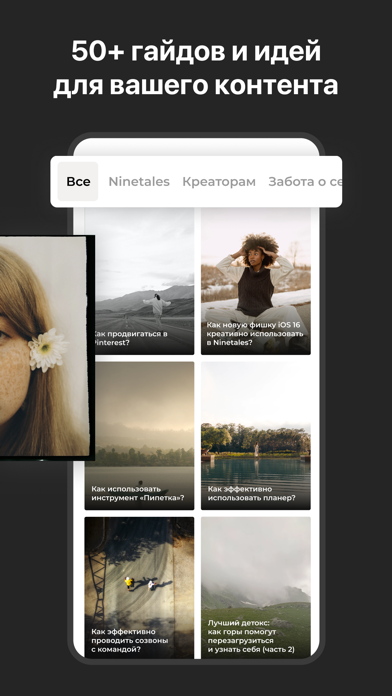Screen dimensions: 392x696
Task: Open the "Креаторам" tab
Action: click(x=219, y=182)
